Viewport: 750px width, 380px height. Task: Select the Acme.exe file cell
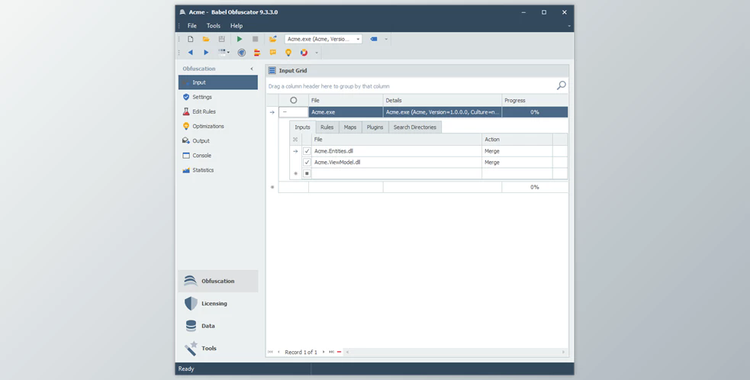tap(345, 112)
